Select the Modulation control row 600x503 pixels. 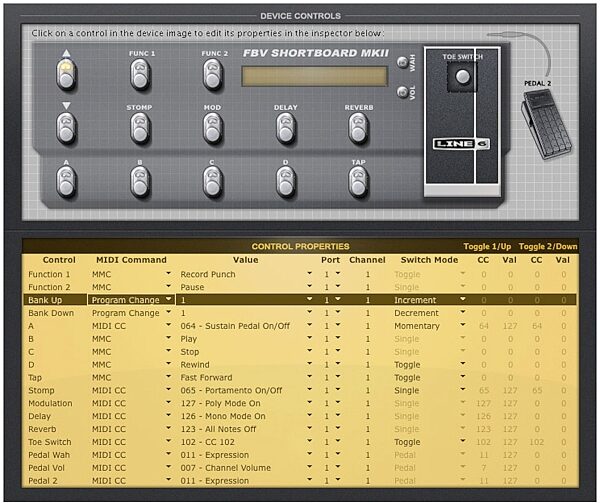click(x=300, y=403)
